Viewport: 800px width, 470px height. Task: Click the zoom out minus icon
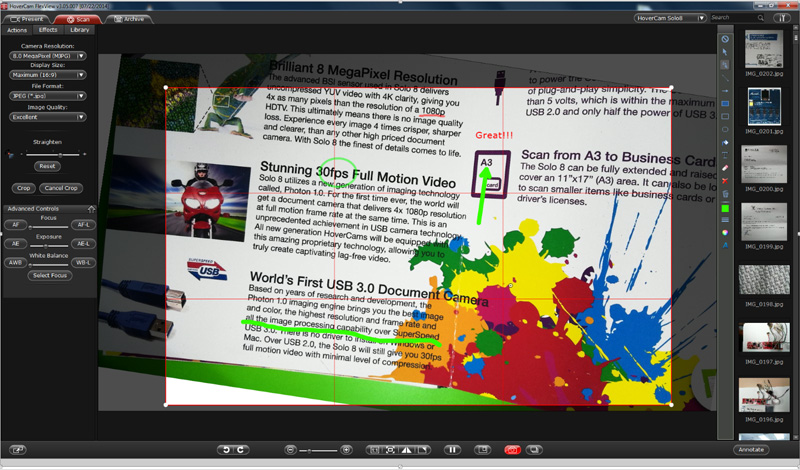pyautogui.click(x=290, y=450)
